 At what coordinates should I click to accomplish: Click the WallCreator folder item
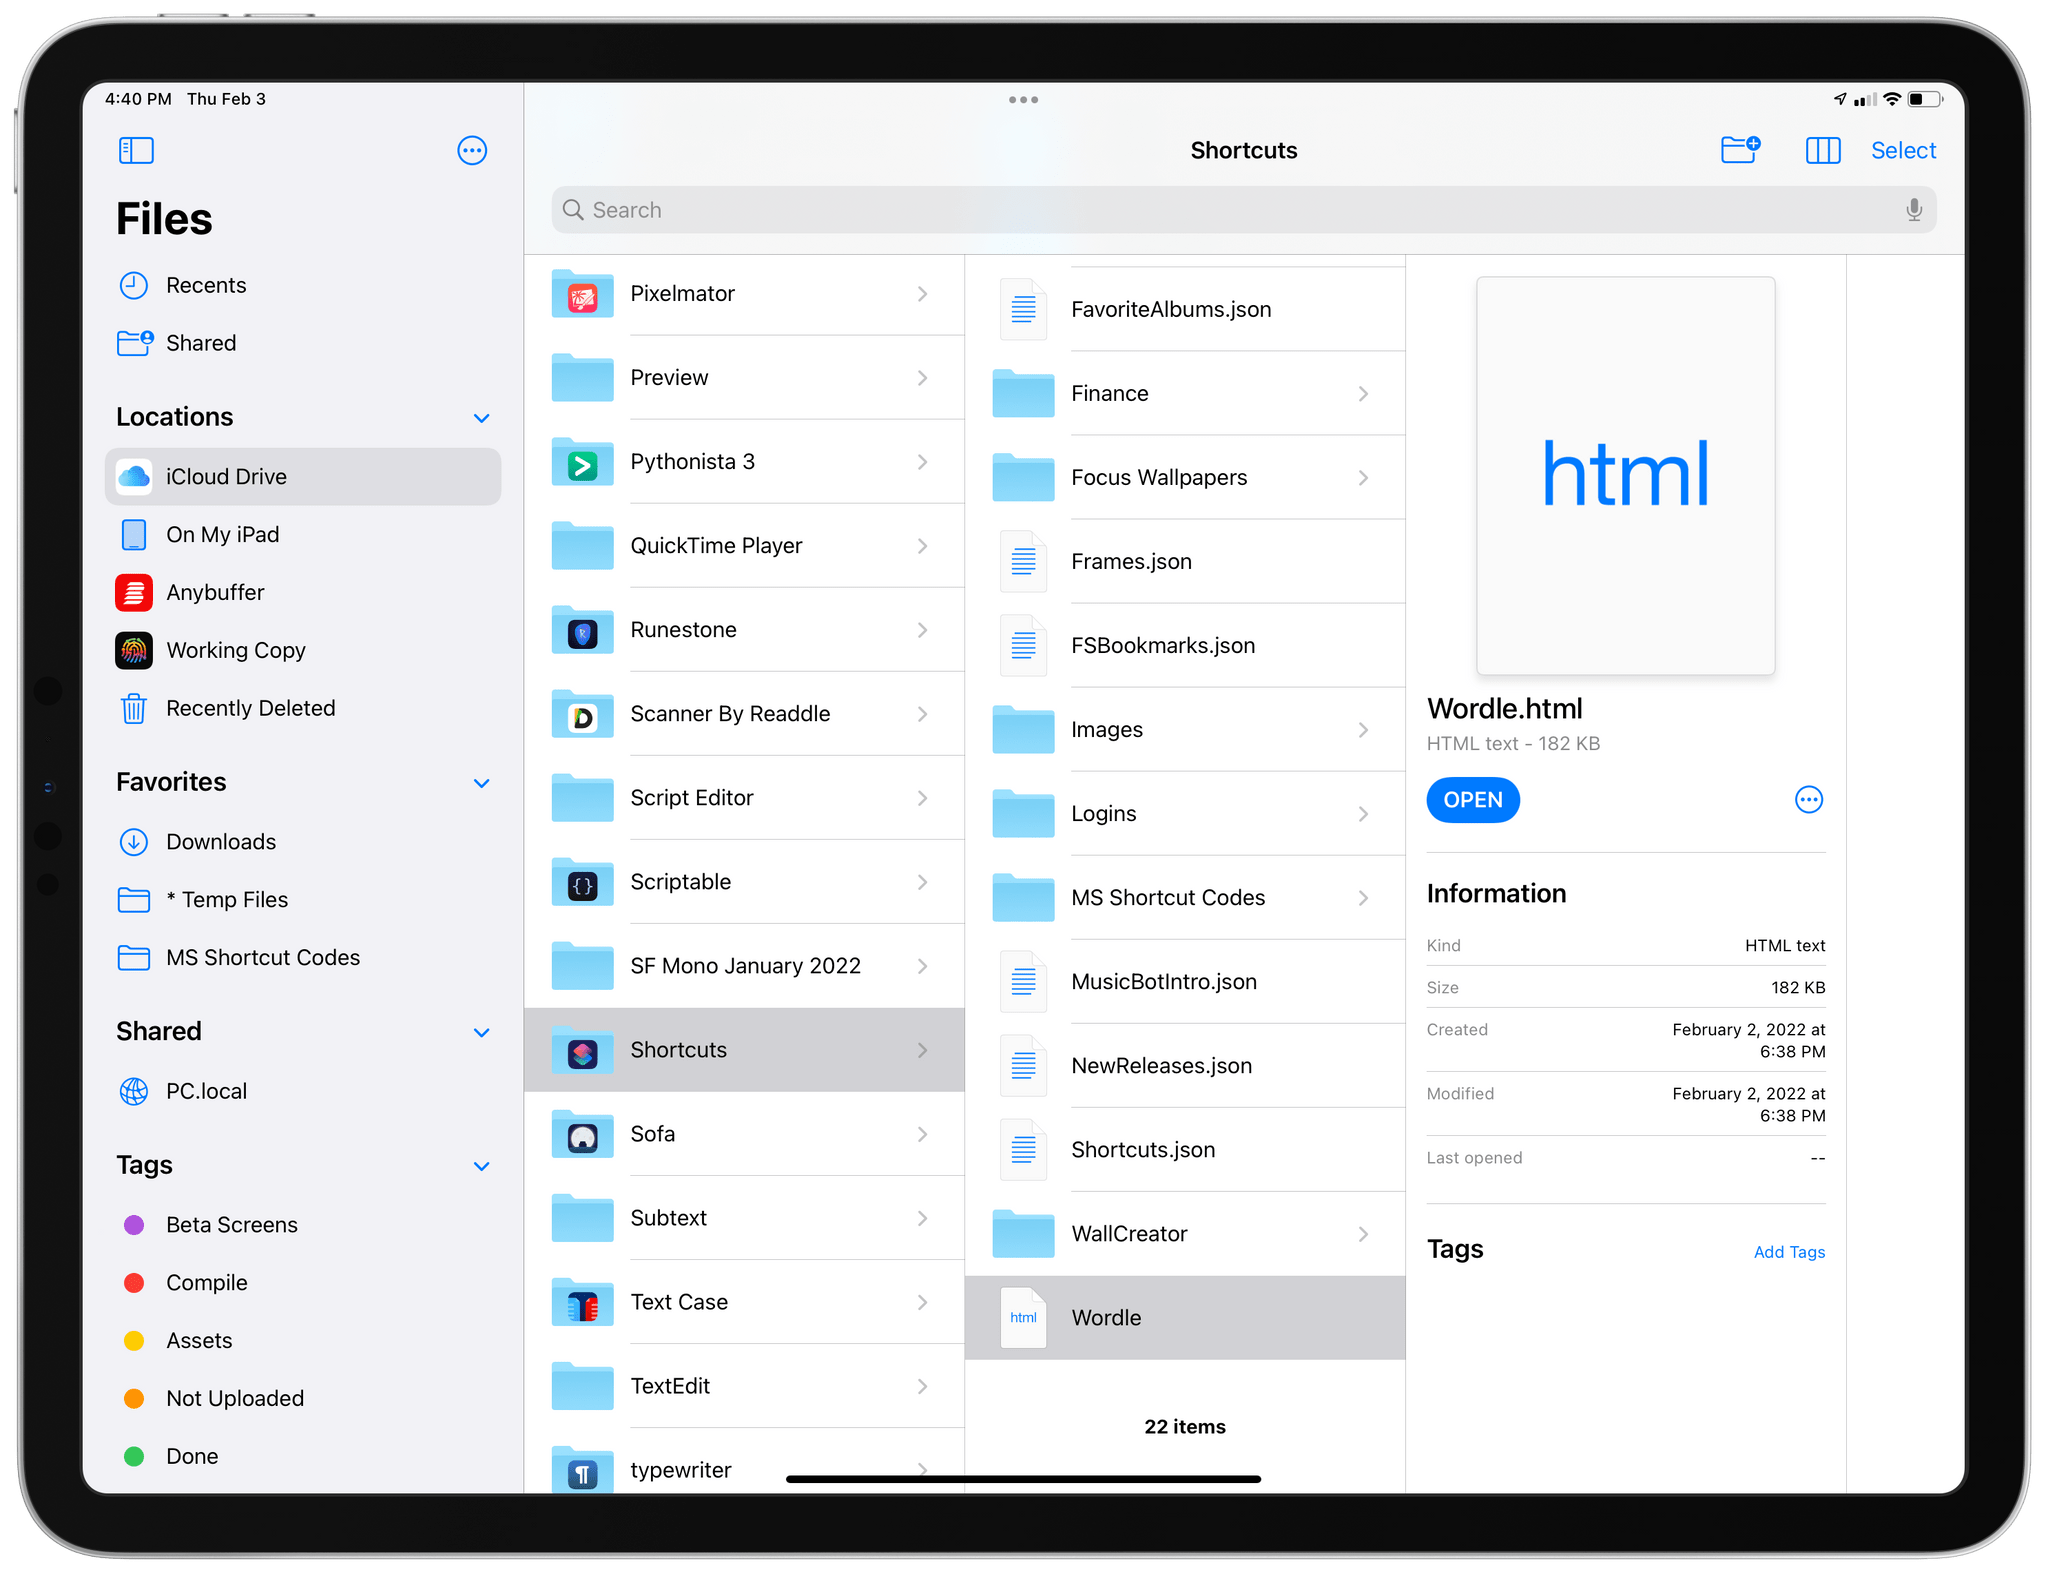point(1180,1233)
